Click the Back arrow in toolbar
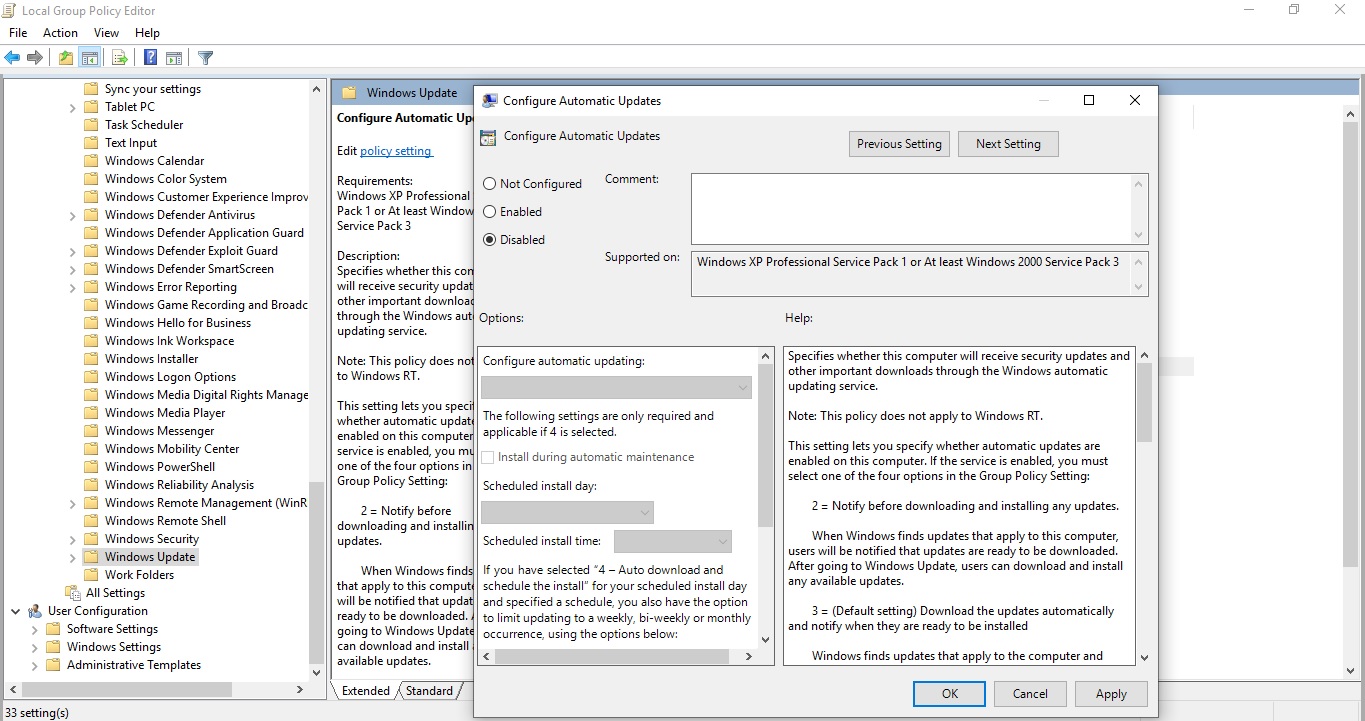This screenshot has height=721, width=1365. [13, 58]
